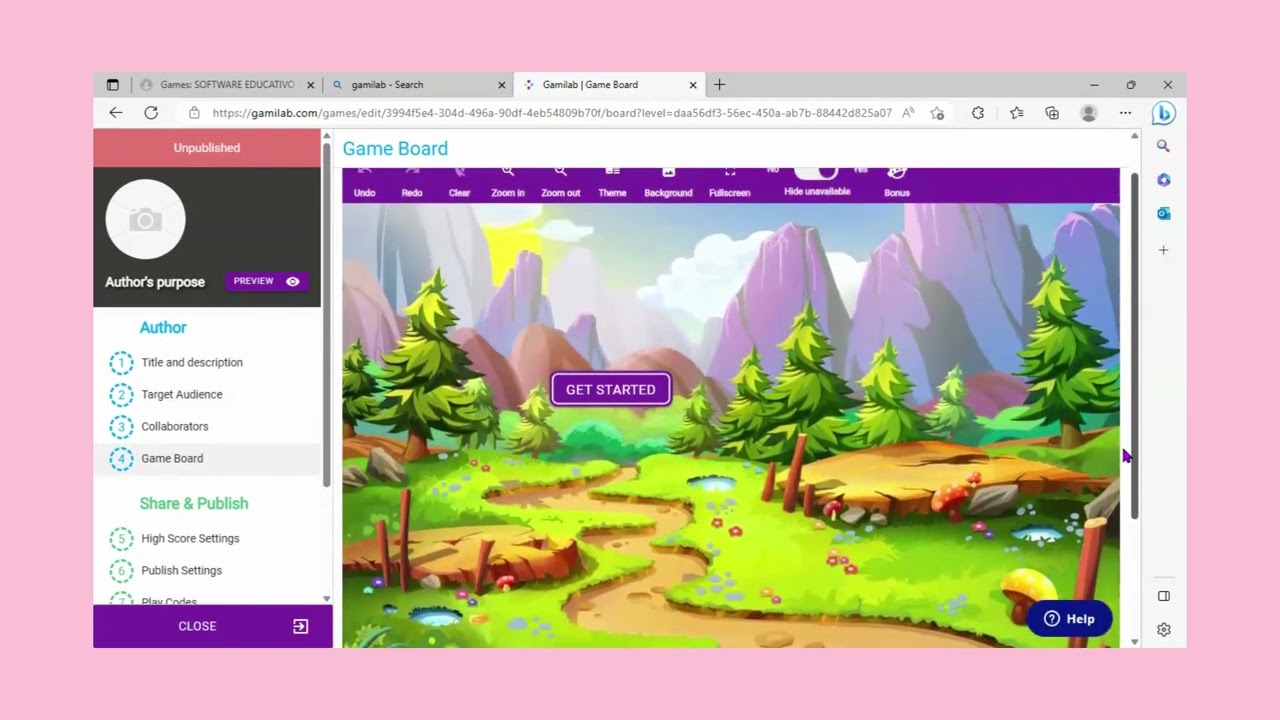Click the exit arrow icon beside CLOSE
Viewport: 1280px width, 720px height.
tap(300, 626)
